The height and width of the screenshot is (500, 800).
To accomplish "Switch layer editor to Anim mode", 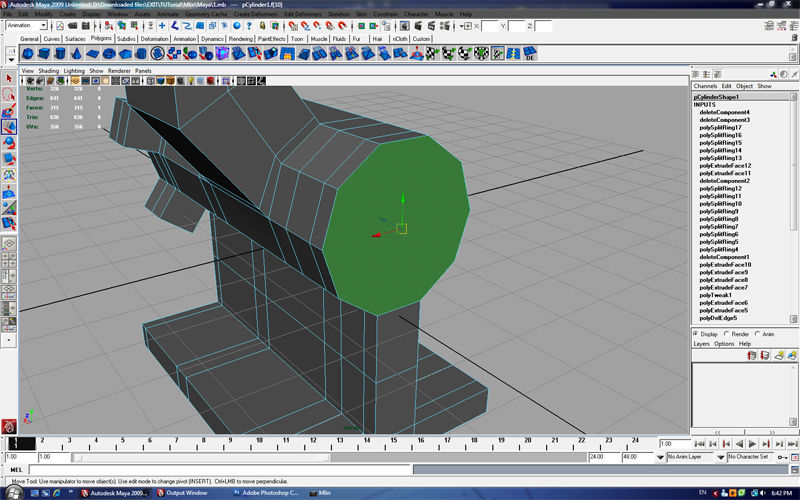I will click(x=759, y=334).
